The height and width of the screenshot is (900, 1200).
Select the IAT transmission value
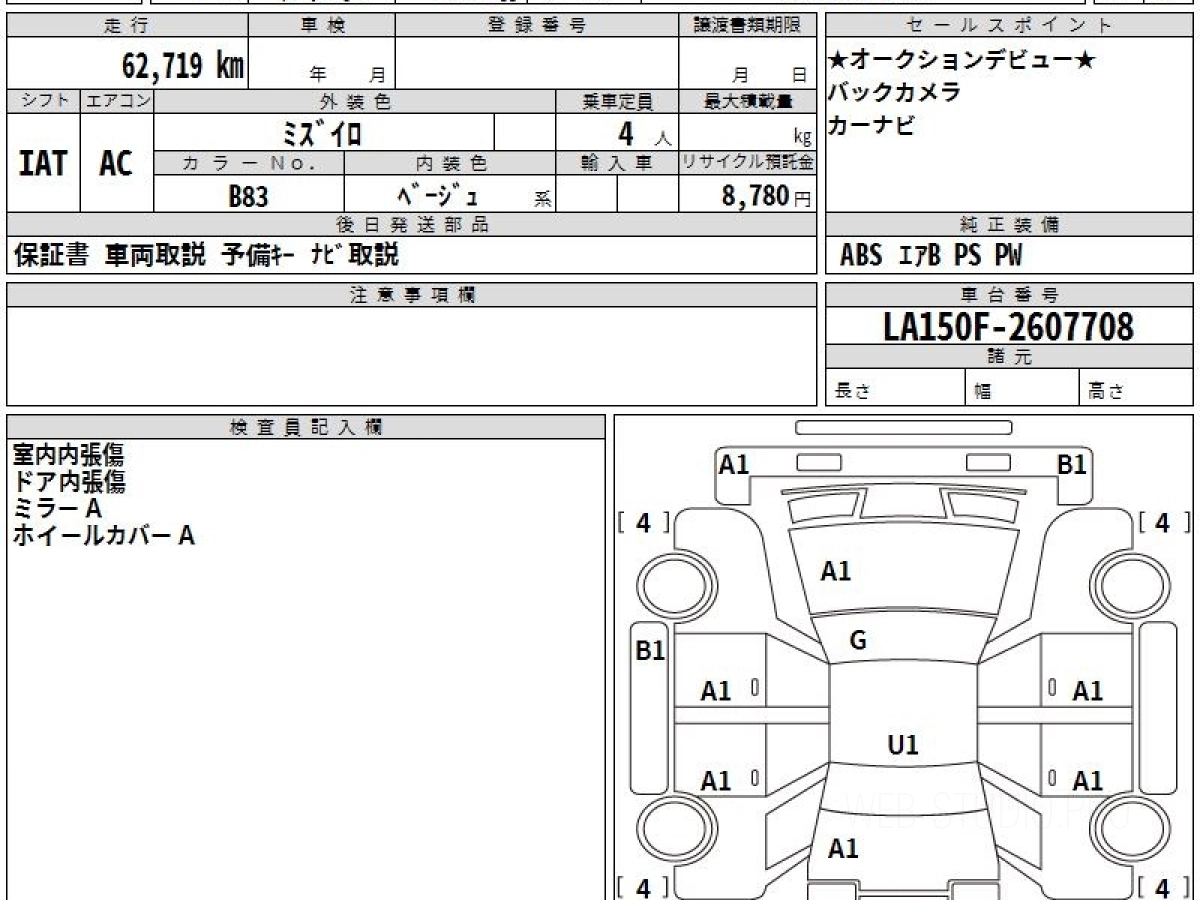(43, 163)
